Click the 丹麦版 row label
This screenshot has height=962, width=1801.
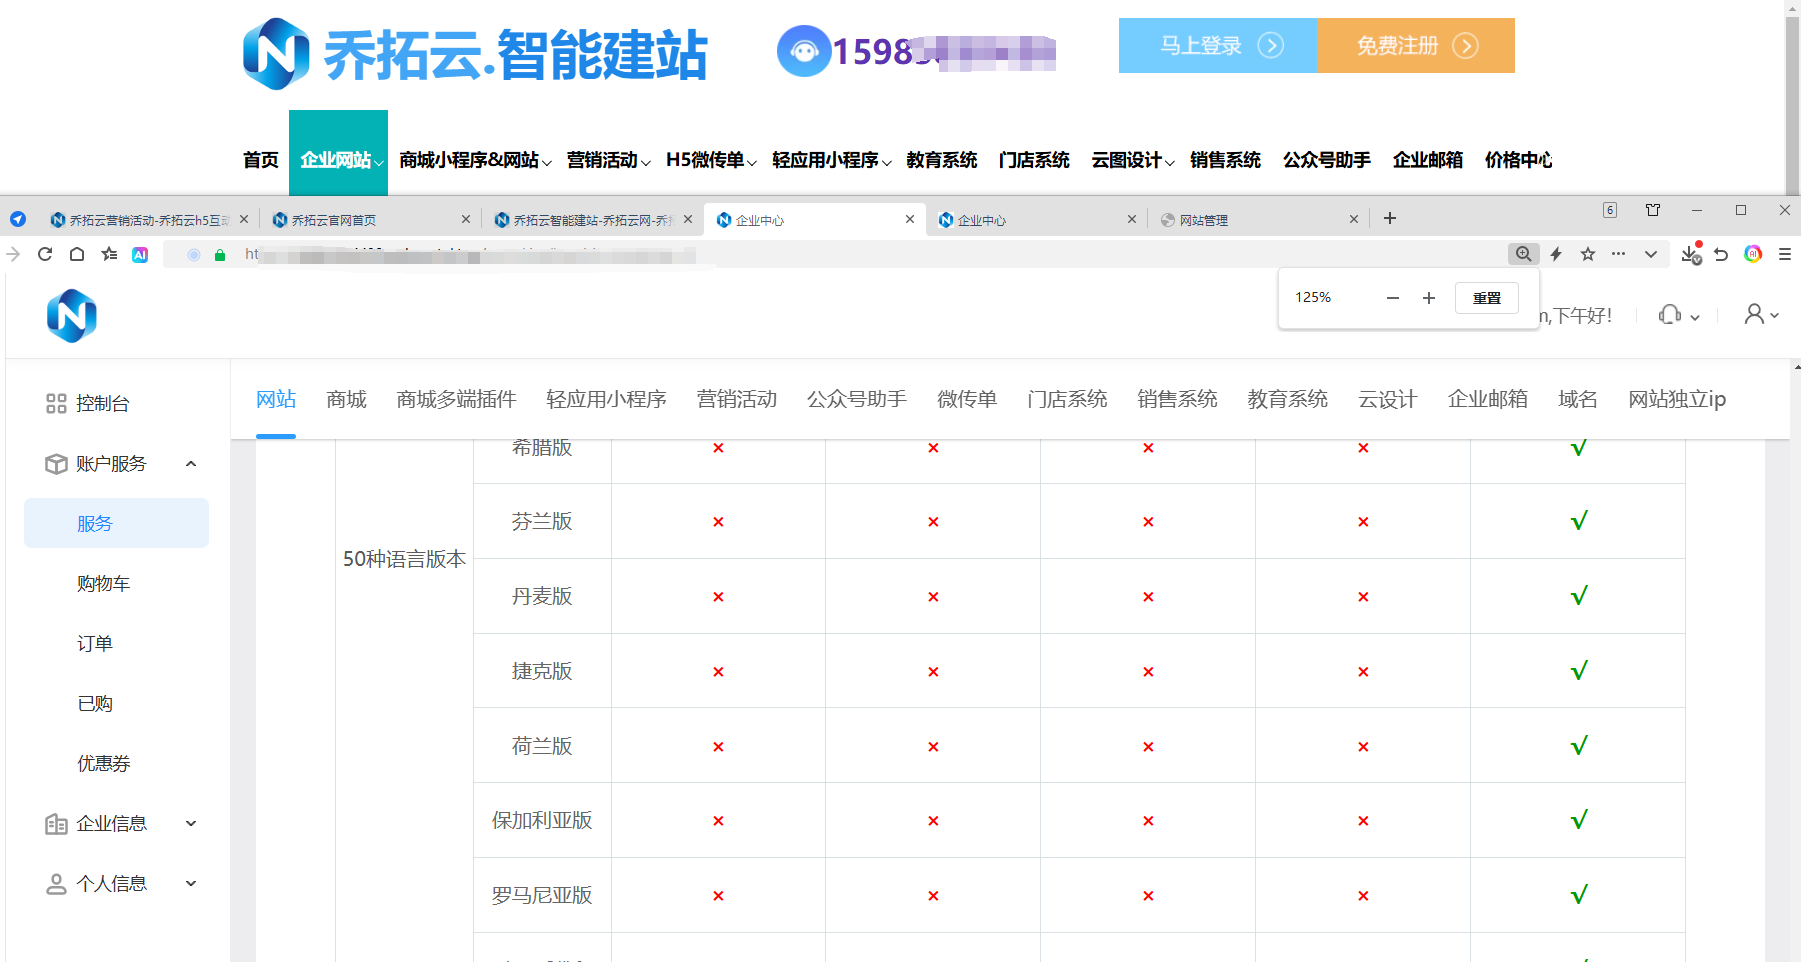[x=542, y=596]
